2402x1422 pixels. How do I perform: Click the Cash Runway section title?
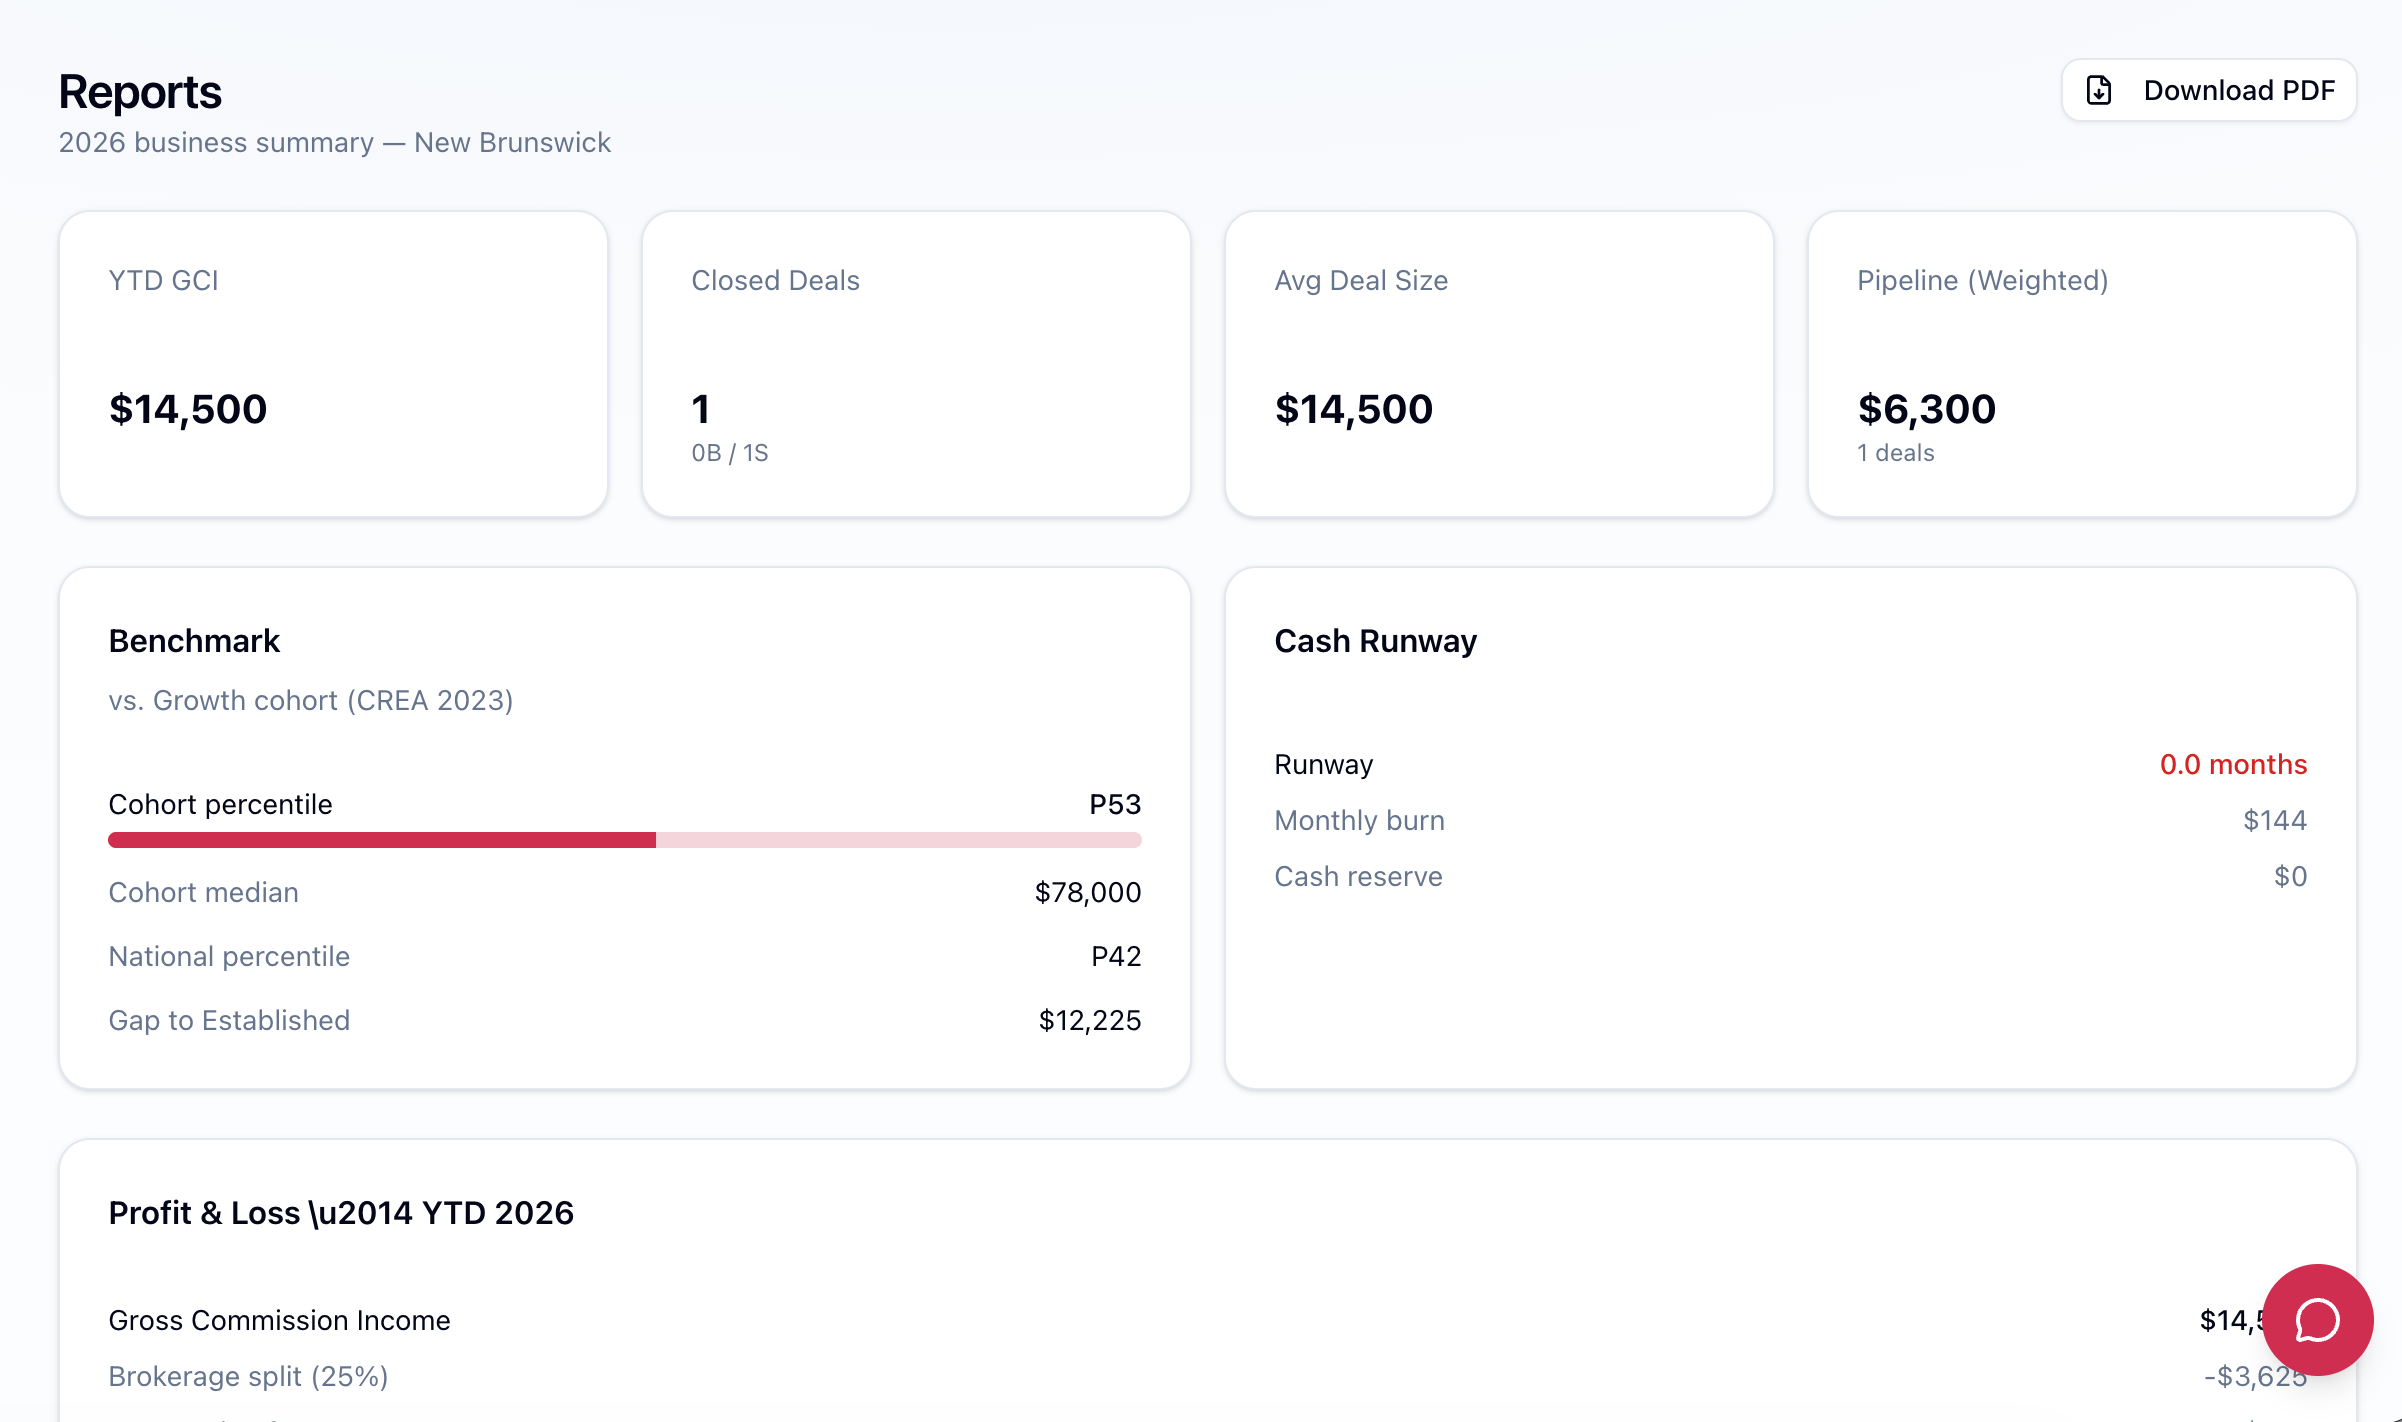pyautogui.click(x=1375, y=641)
